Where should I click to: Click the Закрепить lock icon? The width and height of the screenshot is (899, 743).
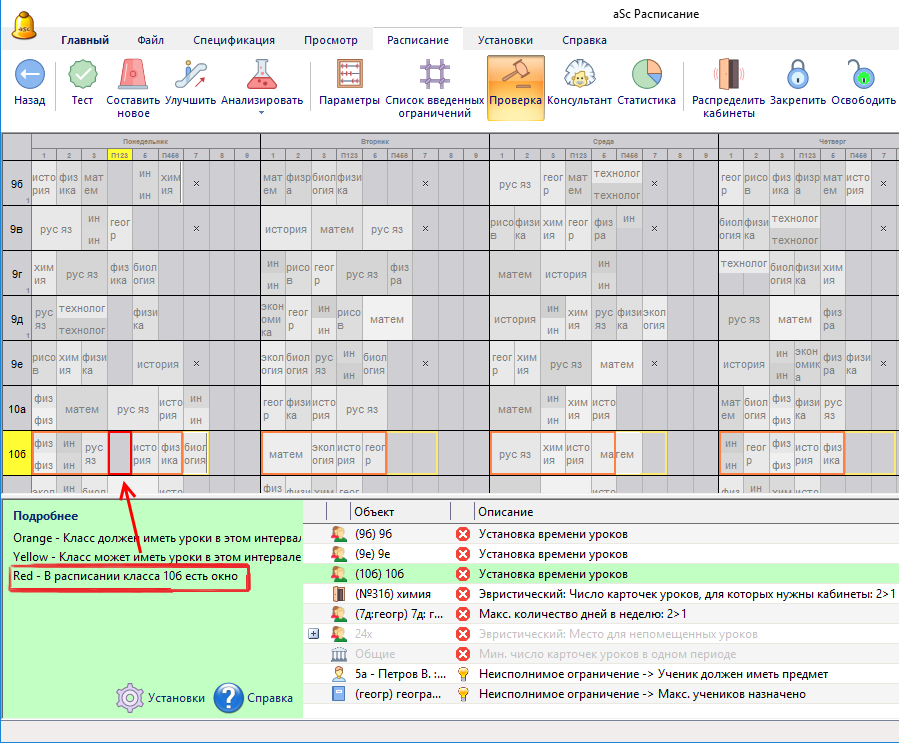(797, 75)
